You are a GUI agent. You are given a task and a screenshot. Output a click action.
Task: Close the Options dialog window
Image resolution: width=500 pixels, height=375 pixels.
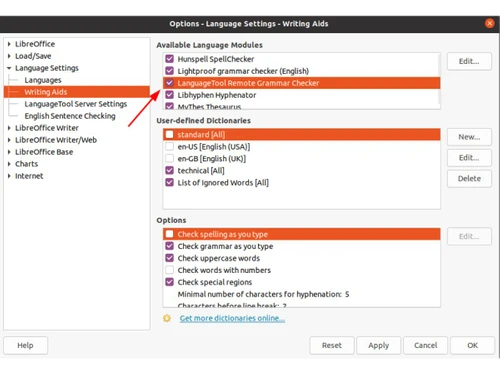pyautogui.click(x=489, y=23)
